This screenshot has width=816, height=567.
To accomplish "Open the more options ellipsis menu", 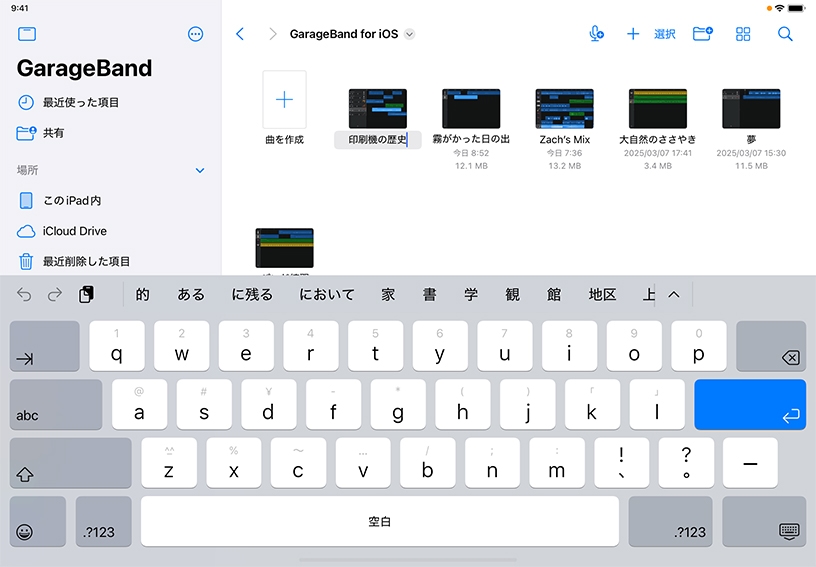I will tap(195, 34).
